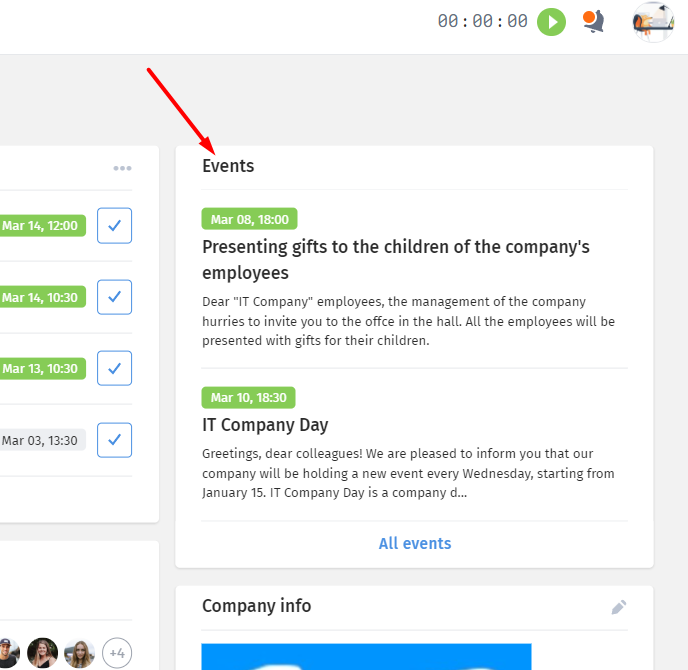688x670 pixels.
Task: Start the timer with the green play button
Action: [551, 22]
